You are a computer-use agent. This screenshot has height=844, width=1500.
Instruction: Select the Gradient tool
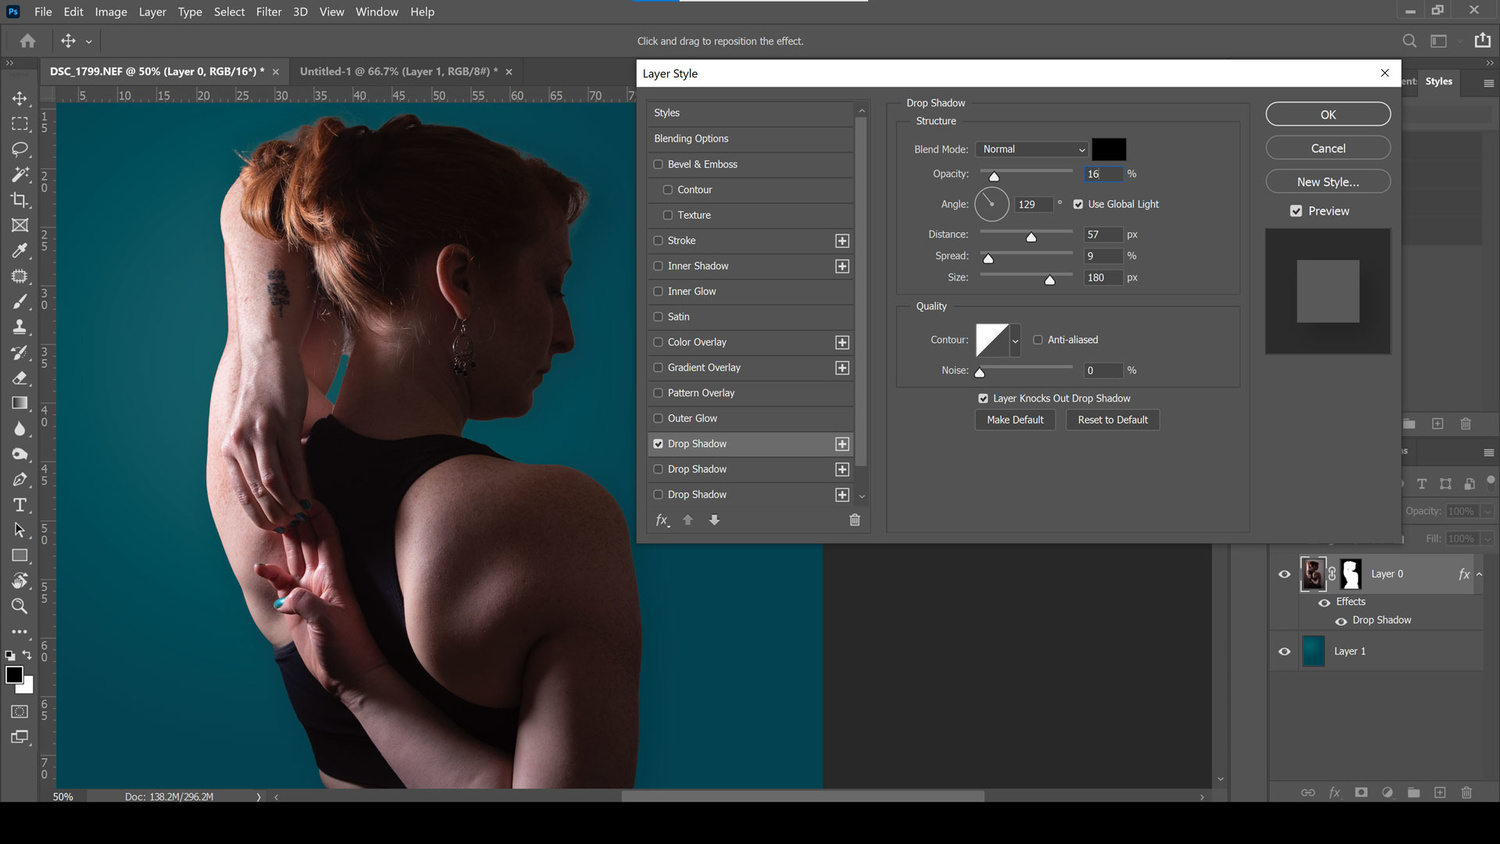pos(19,403)
